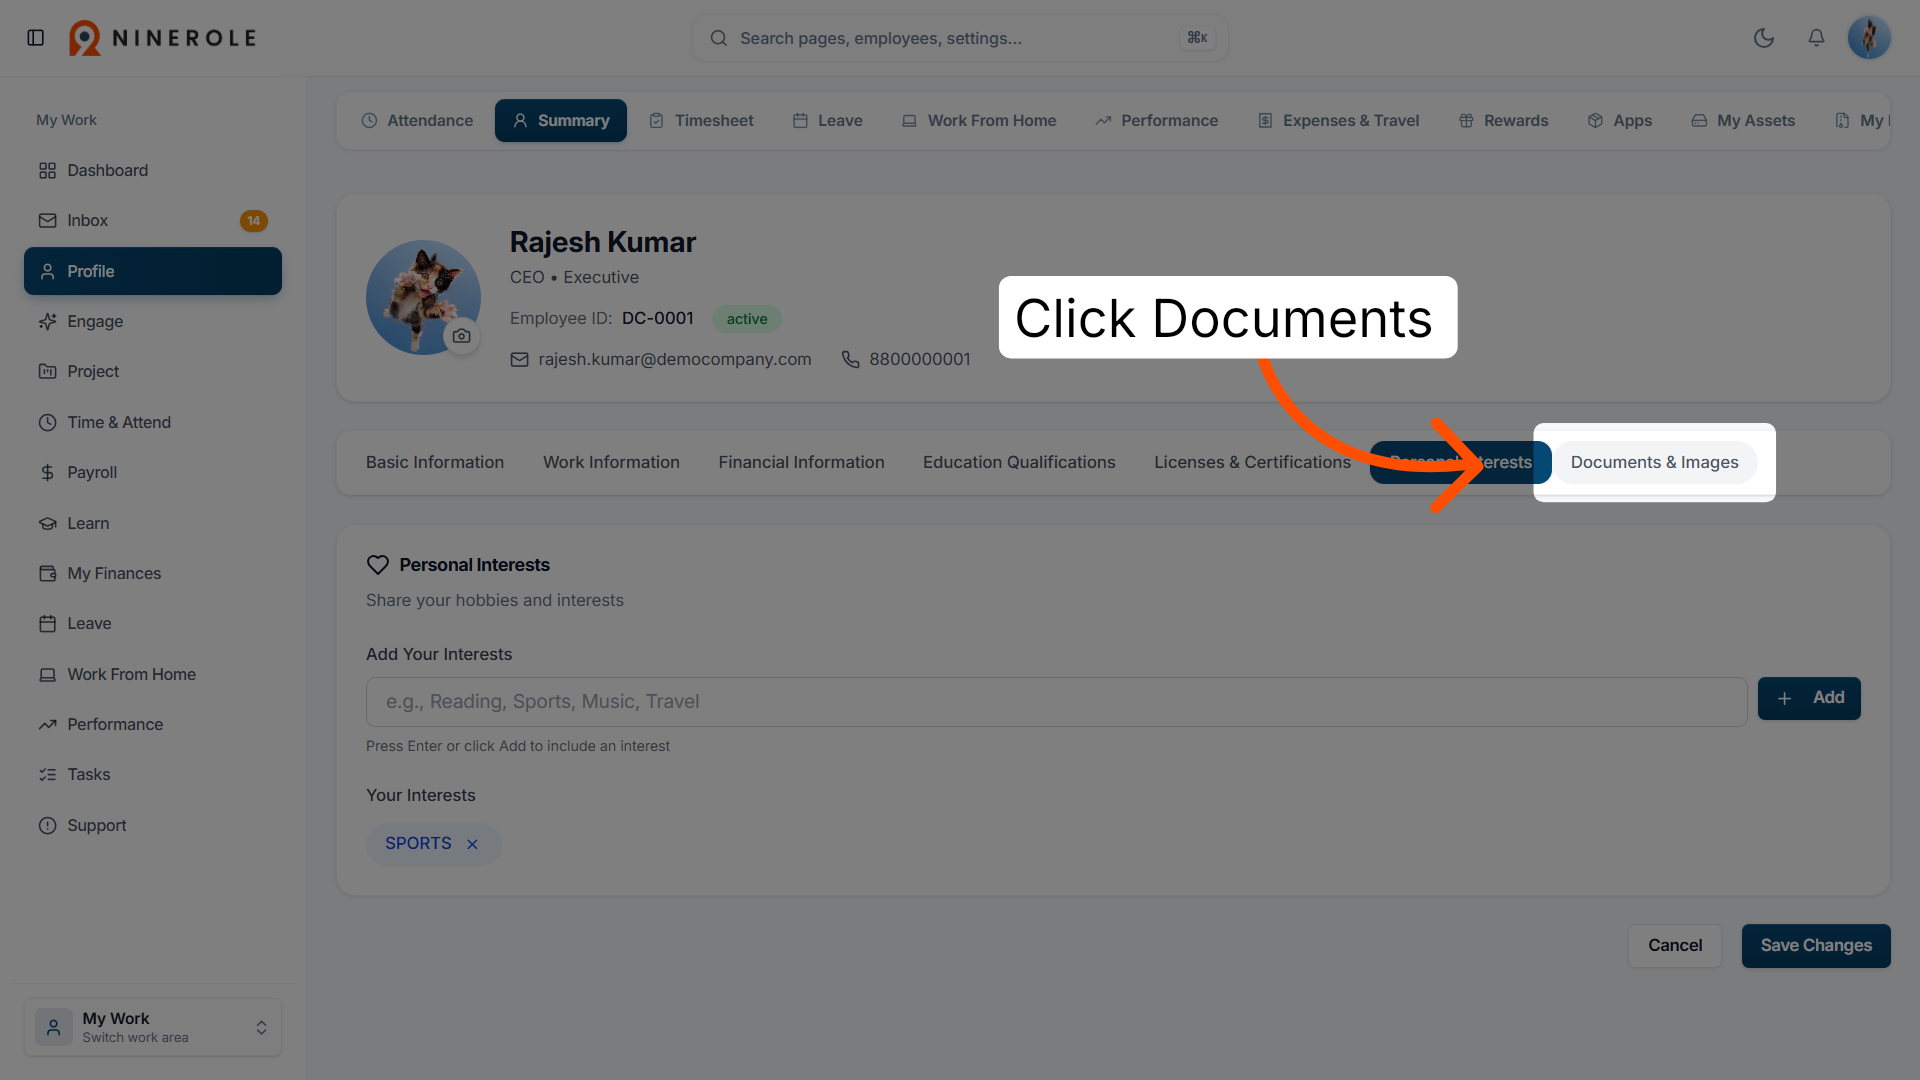Viewport: 1920px width, 1080px height.
Task: Click the interests text input
Action: click(1056, 702)
